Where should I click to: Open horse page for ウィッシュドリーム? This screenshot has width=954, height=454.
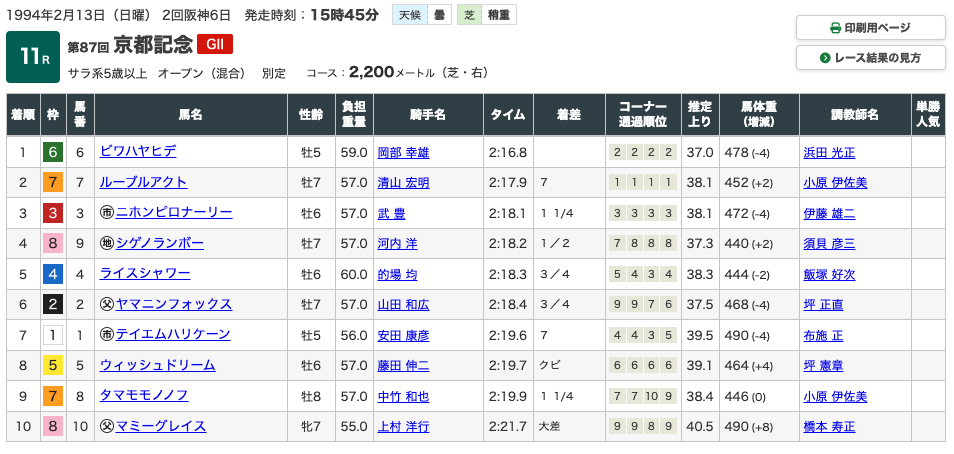150,365
